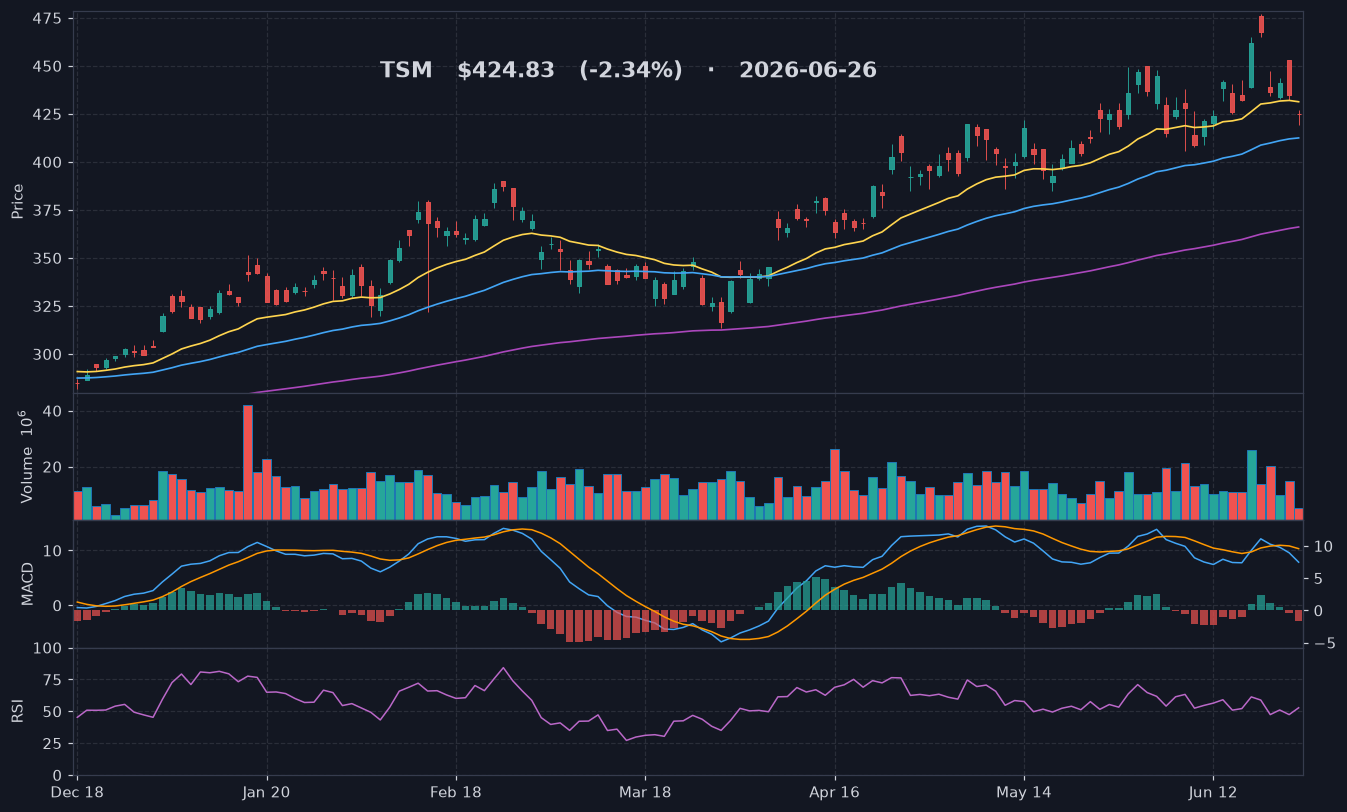The image size is (1347, 812).
Task: Click the 375 price axis tick
Action: coord(46,211)
